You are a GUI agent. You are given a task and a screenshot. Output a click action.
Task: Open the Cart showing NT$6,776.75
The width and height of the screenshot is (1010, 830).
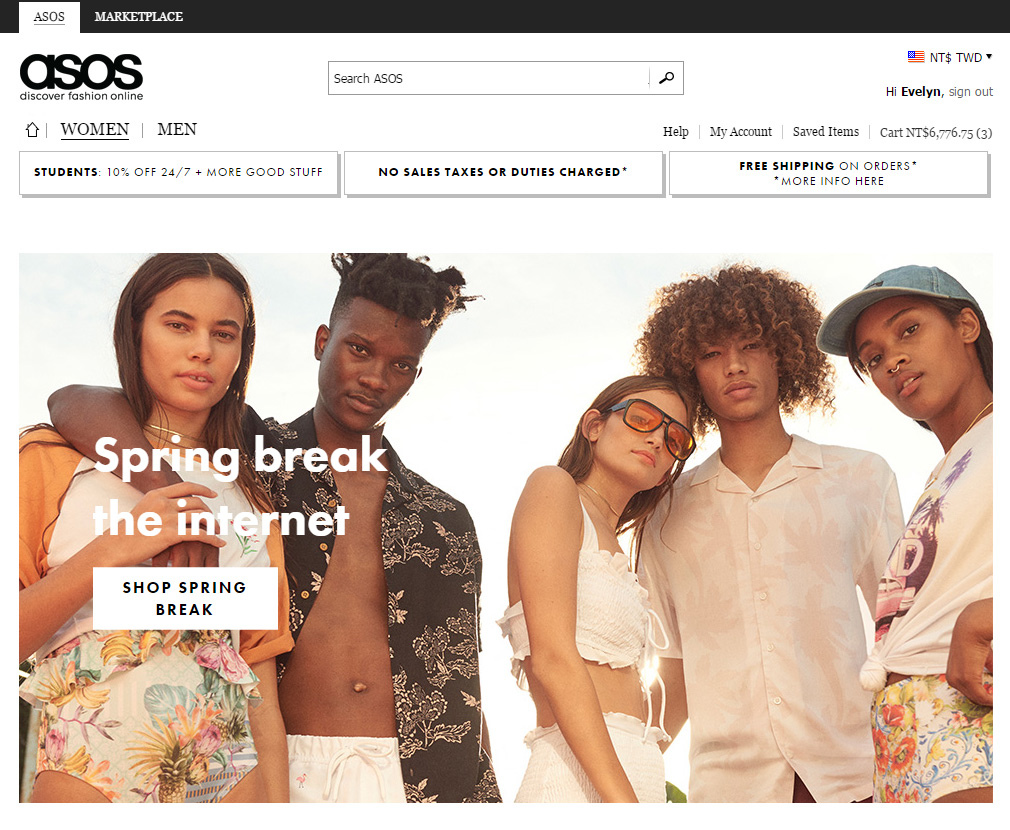tap(936, 132)
